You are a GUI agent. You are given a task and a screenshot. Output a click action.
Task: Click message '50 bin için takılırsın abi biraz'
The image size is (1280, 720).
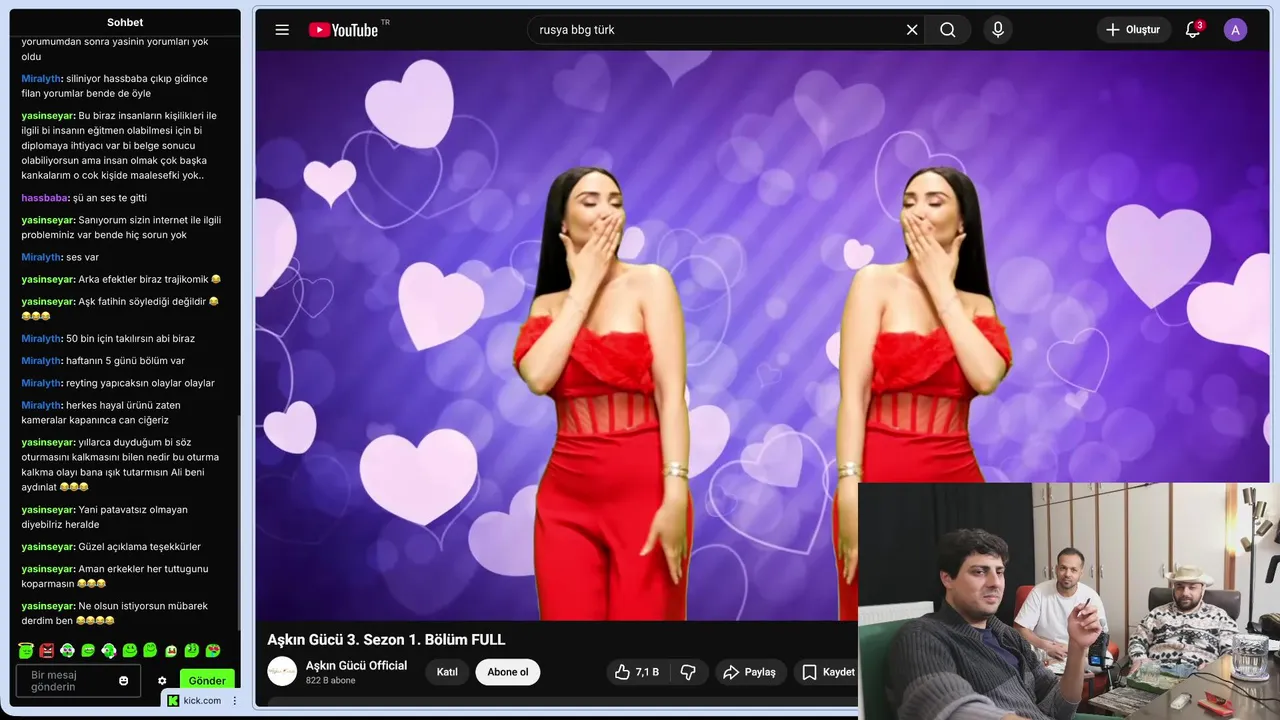108,338
